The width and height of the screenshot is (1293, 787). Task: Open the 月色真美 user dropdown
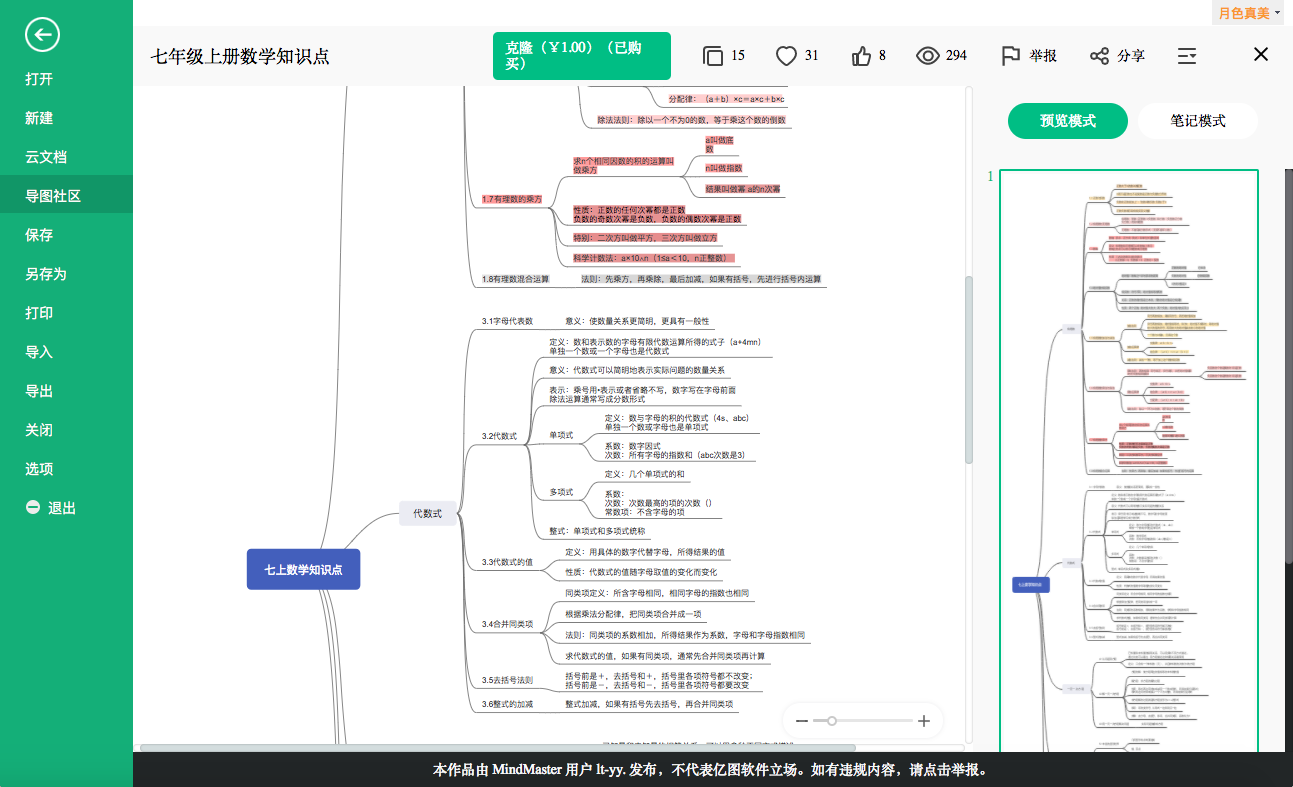1249,13
